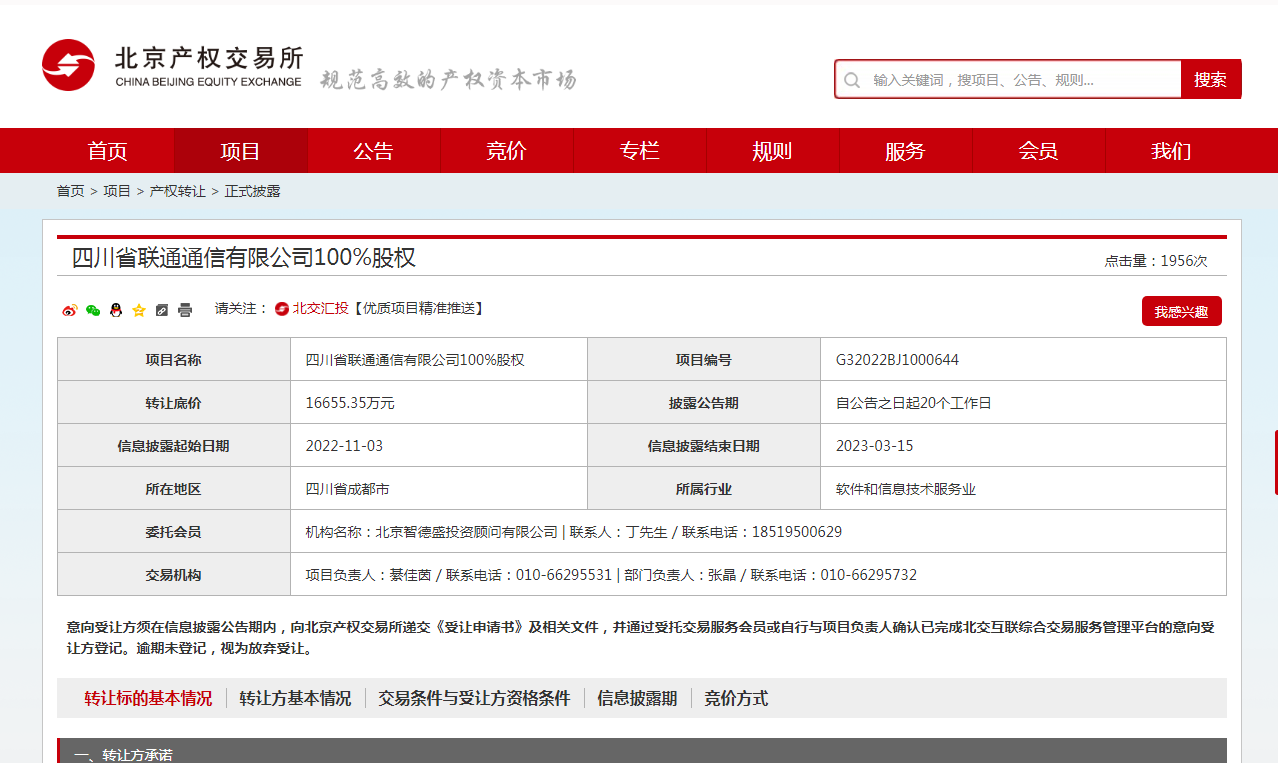Open the 服务 nav menu
The width and height of the screenshot is (1278, 763).
906,151
